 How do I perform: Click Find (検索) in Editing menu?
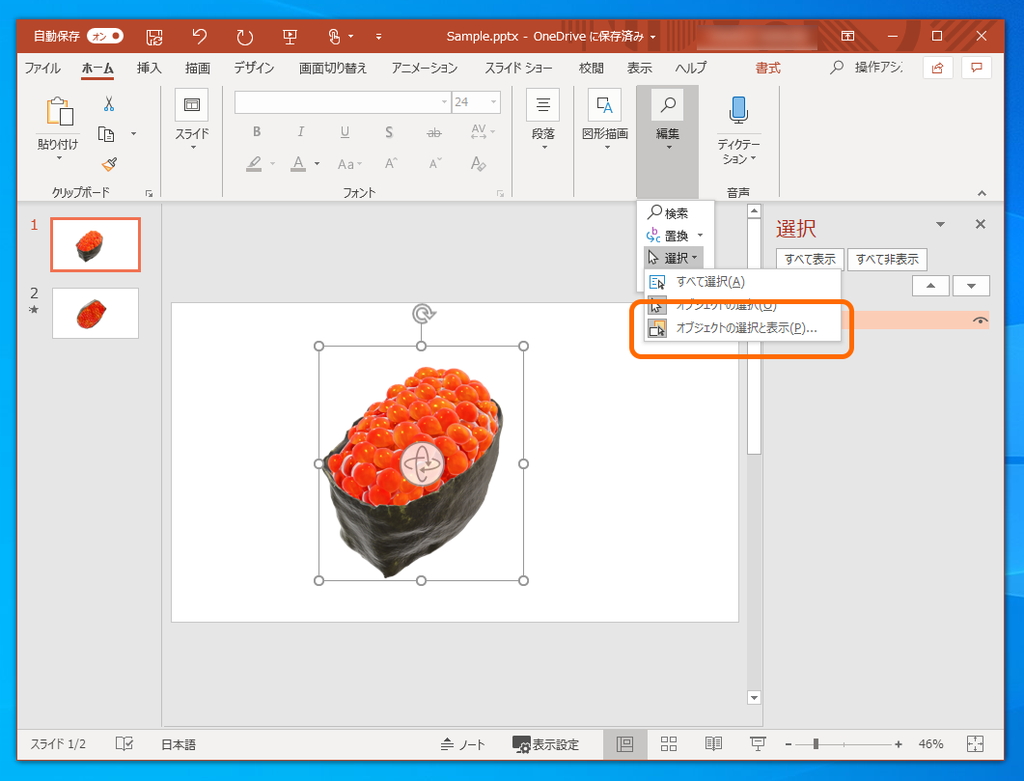668,213
